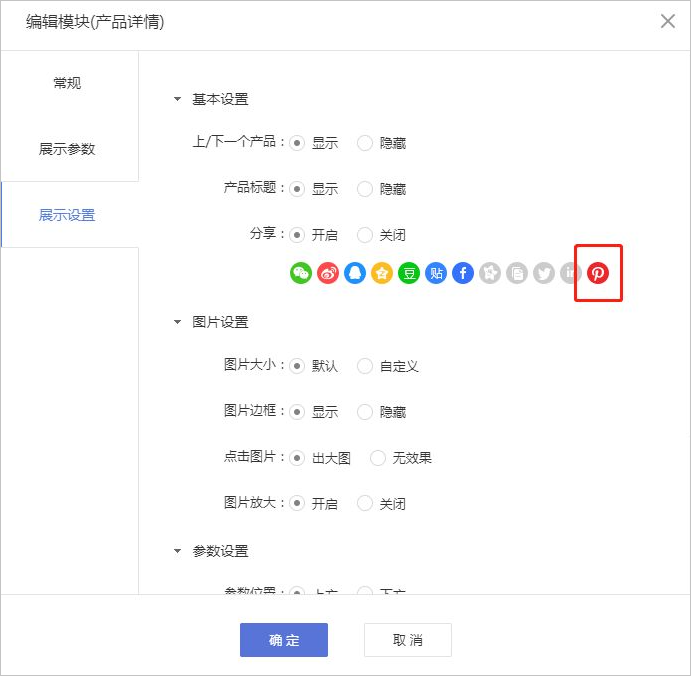Click the 基本设置 section heading
This screenshot has width=691, height=676.
[x=220, y=99]
